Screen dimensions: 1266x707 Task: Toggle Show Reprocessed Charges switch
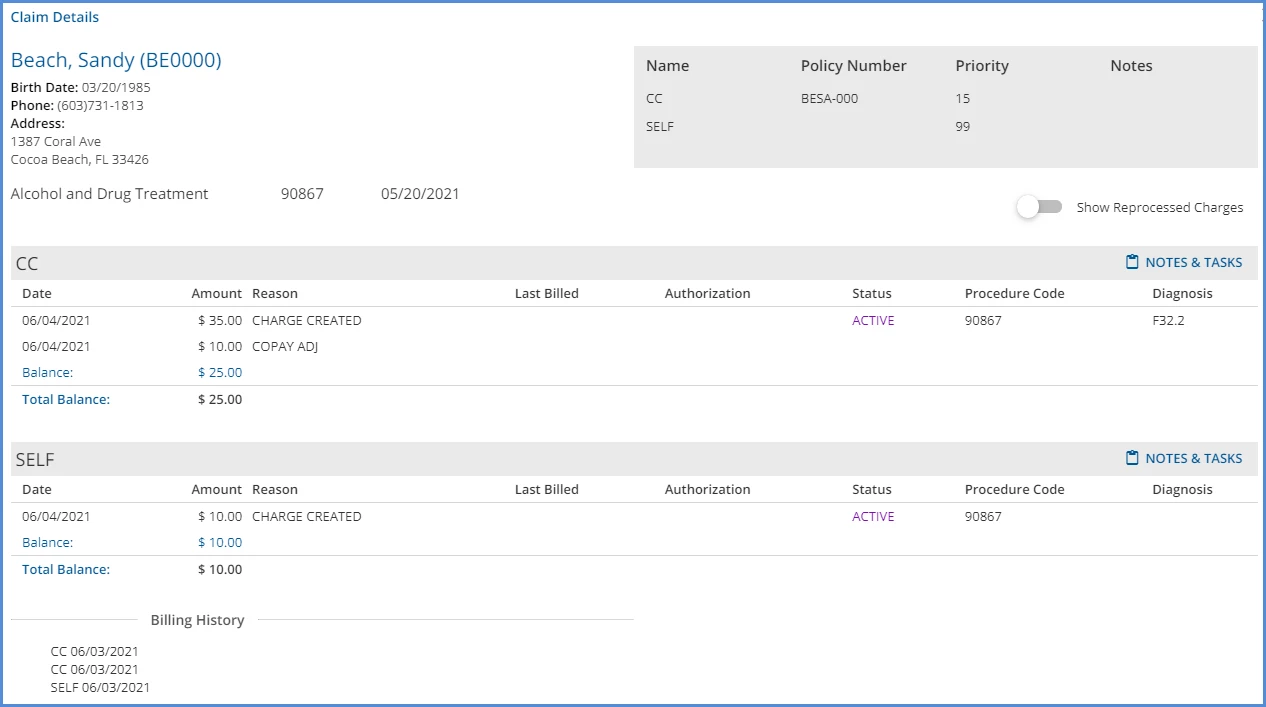pyautogui.click(x=1039, y=207)
